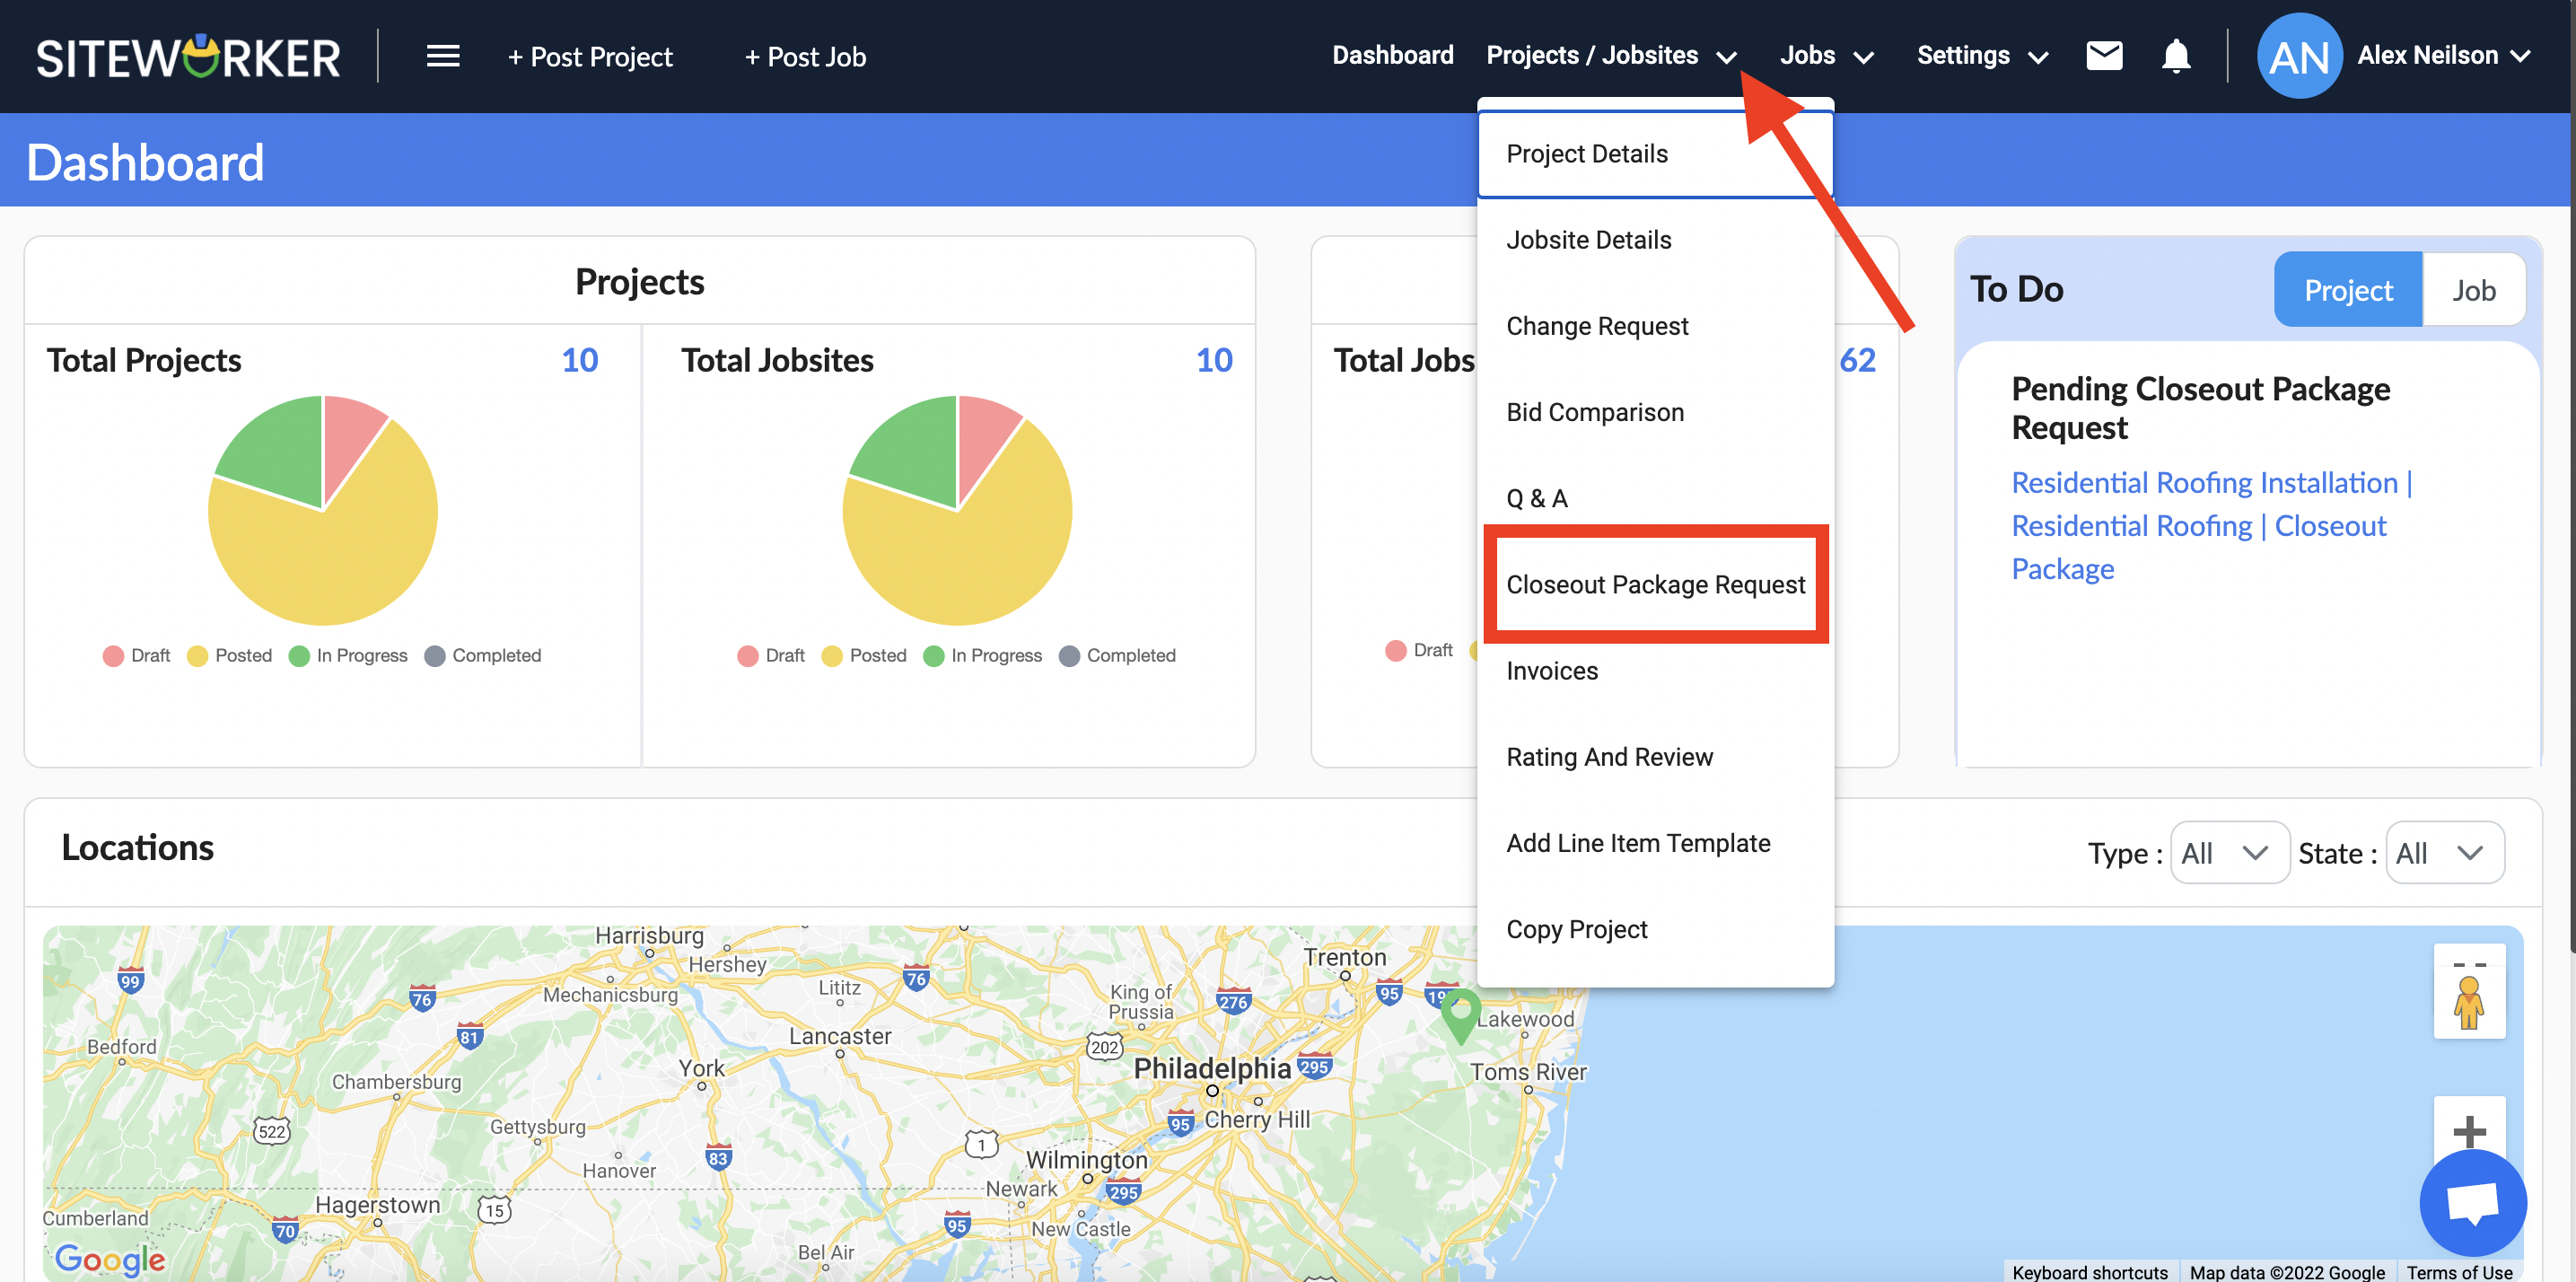Viewport: 2576px width, 1282px height.
Task: Select the Change Request menu option
Action: [x=1599, y=324]
